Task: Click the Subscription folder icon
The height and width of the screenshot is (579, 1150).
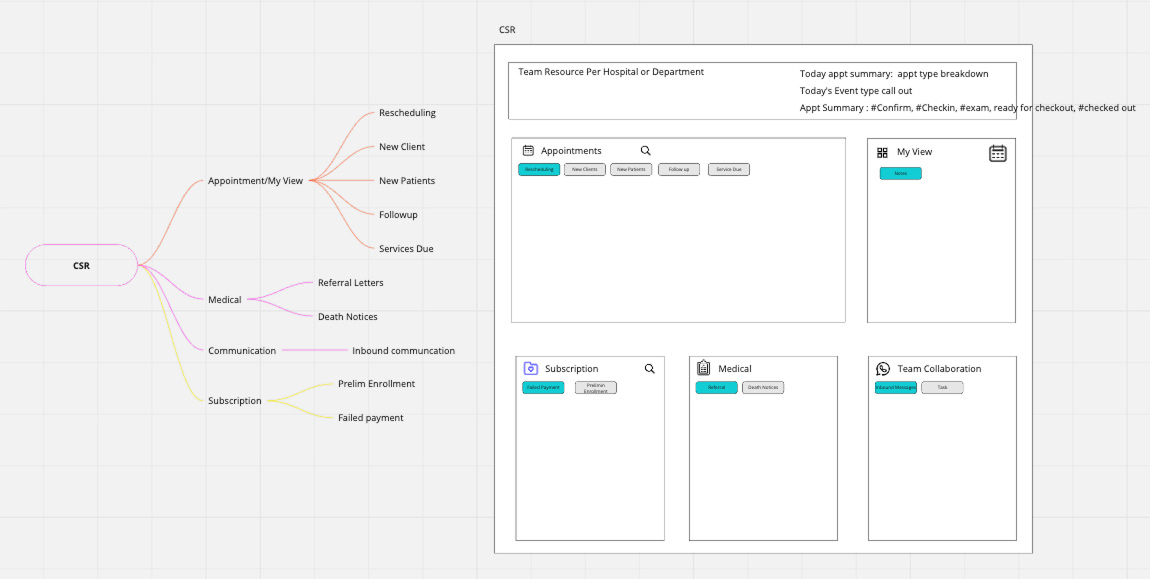Action: coord(530,369)
